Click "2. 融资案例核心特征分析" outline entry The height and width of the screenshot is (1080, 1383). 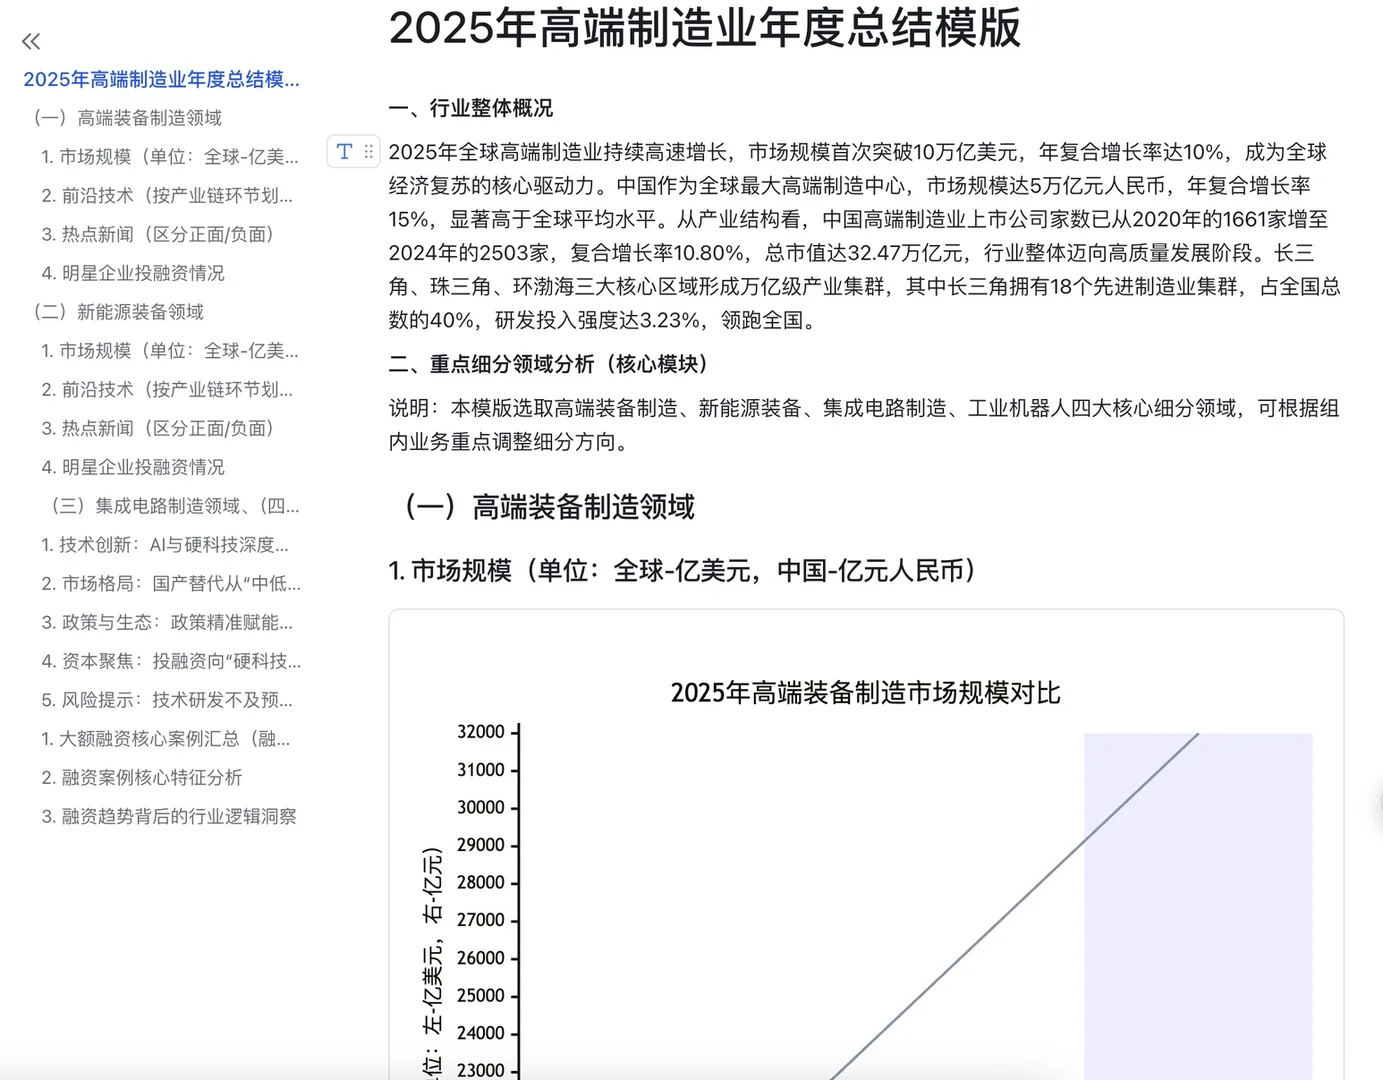pos(142,777)
